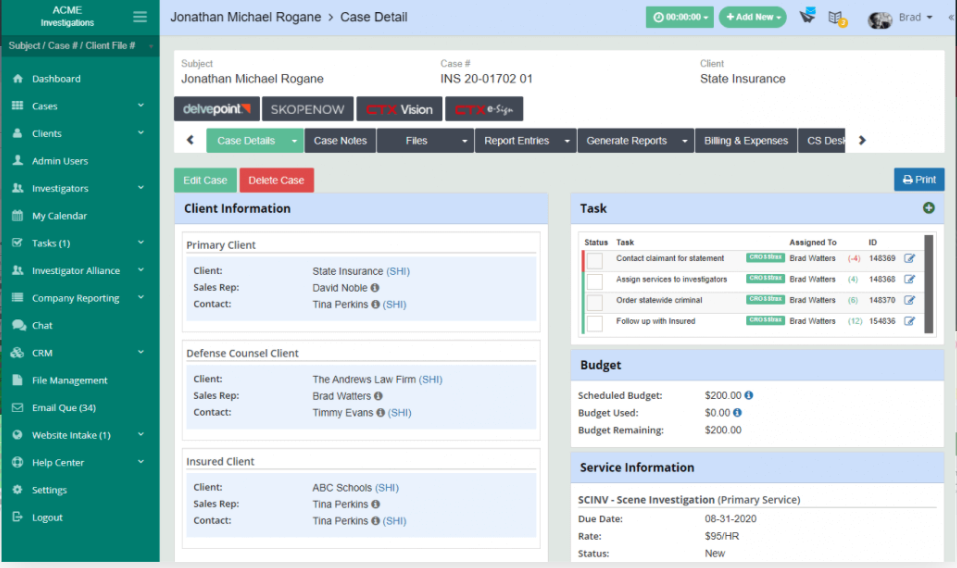Open File Management in sidebar
This screenshot has width=957, height=568.
click(x=70, y=380)
